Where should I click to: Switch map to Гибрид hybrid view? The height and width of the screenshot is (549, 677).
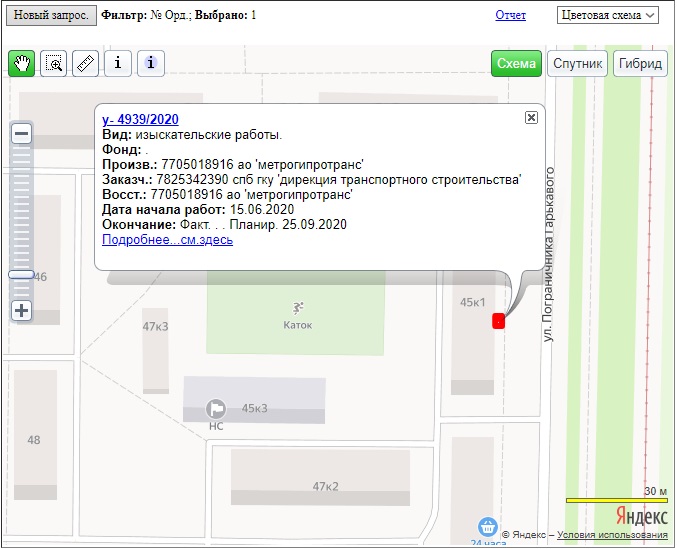pos(640,63)
